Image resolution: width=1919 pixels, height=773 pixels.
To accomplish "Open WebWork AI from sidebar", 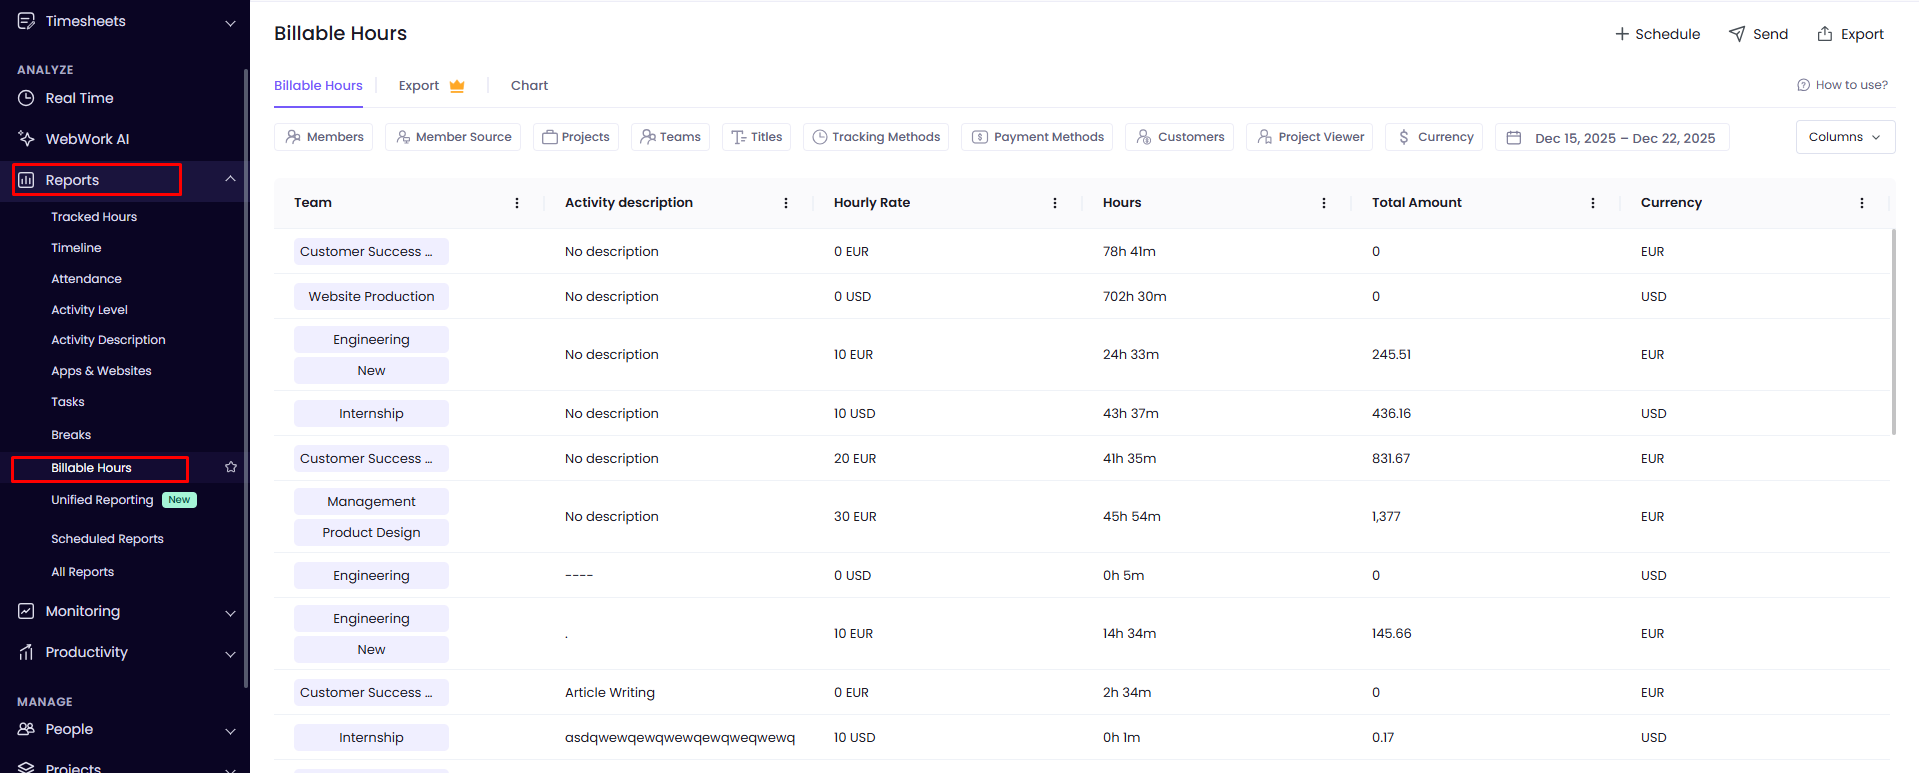I will pos(87,139).
